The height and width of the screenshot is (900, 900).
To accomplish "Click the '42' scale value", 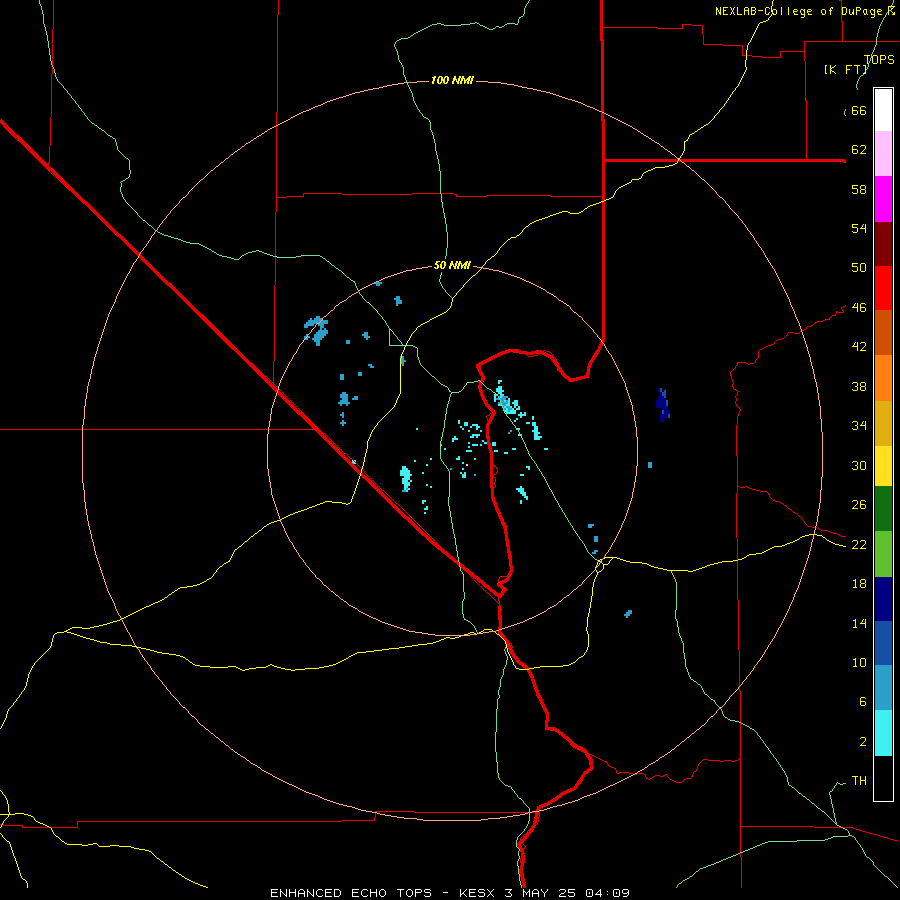I will pyautogui.click(x=859, y=347).
